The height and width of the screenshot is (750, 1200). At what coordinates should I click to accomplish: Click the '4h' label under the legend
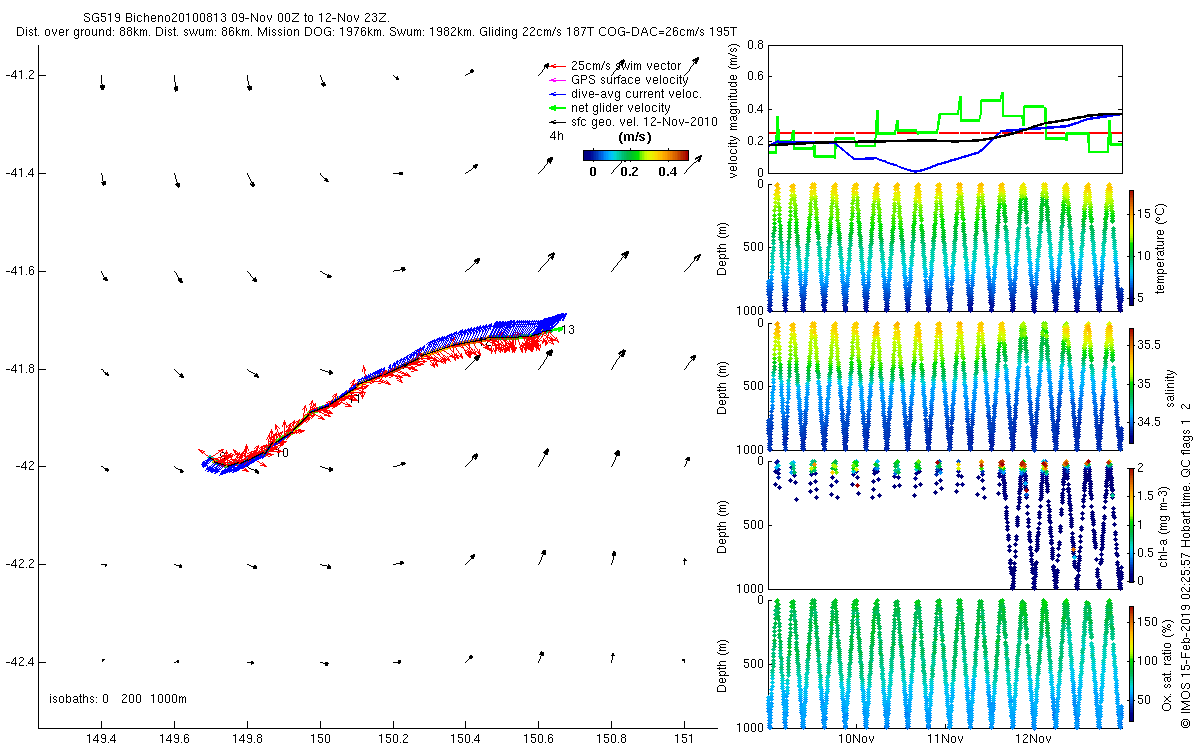556,136
